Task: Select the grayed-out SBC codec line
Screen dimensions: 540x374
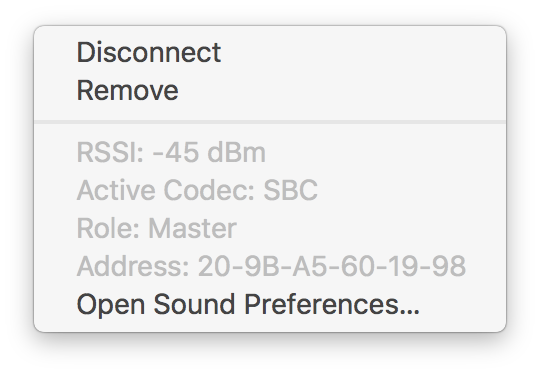Action: 270,190
